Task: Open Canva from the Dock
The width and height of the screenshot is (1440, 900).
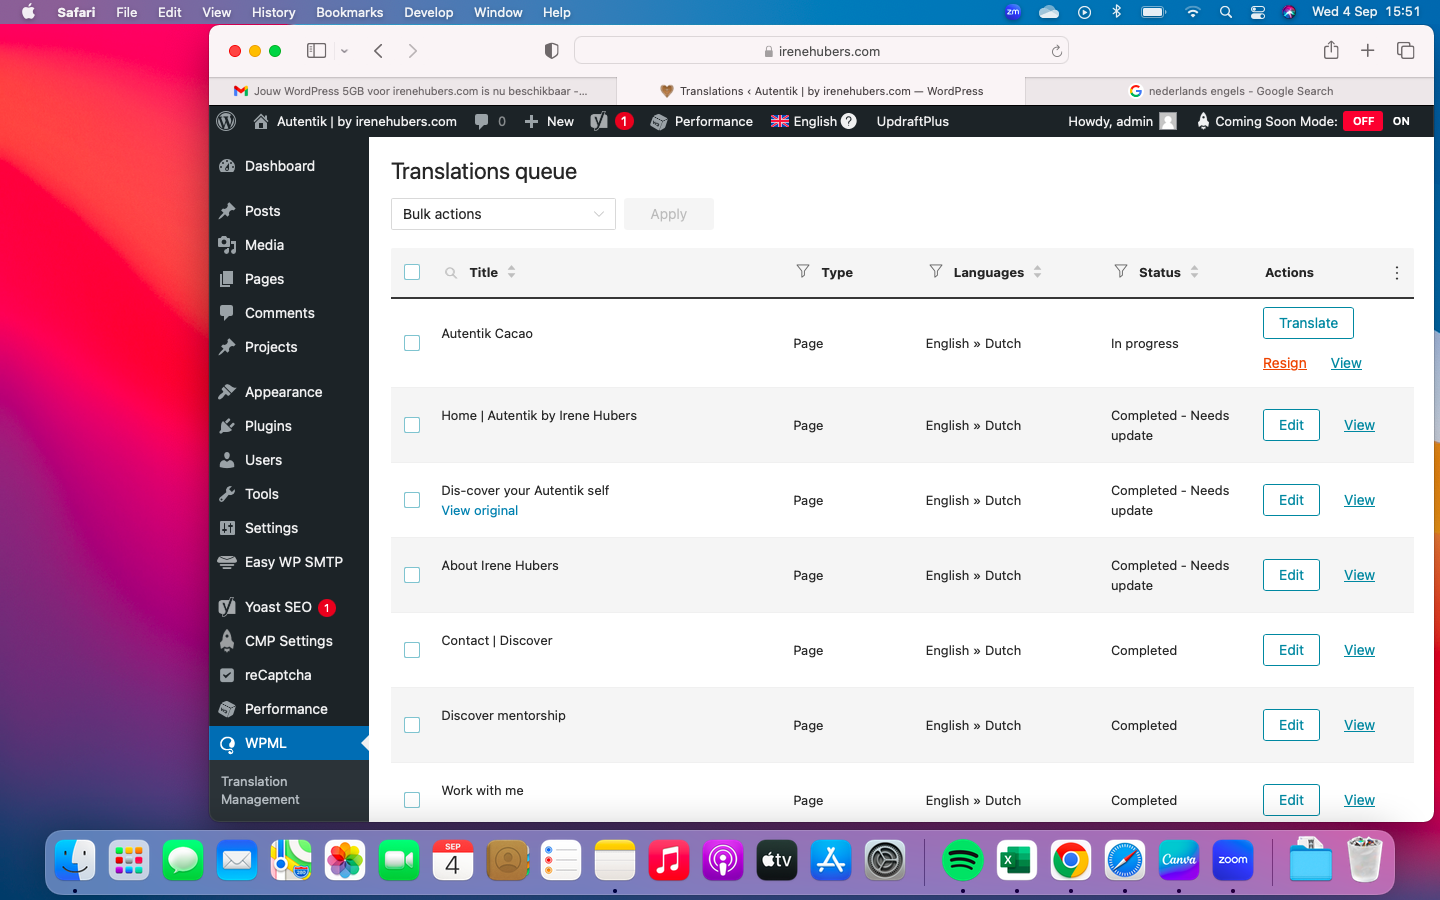Action: point(1178,860)
